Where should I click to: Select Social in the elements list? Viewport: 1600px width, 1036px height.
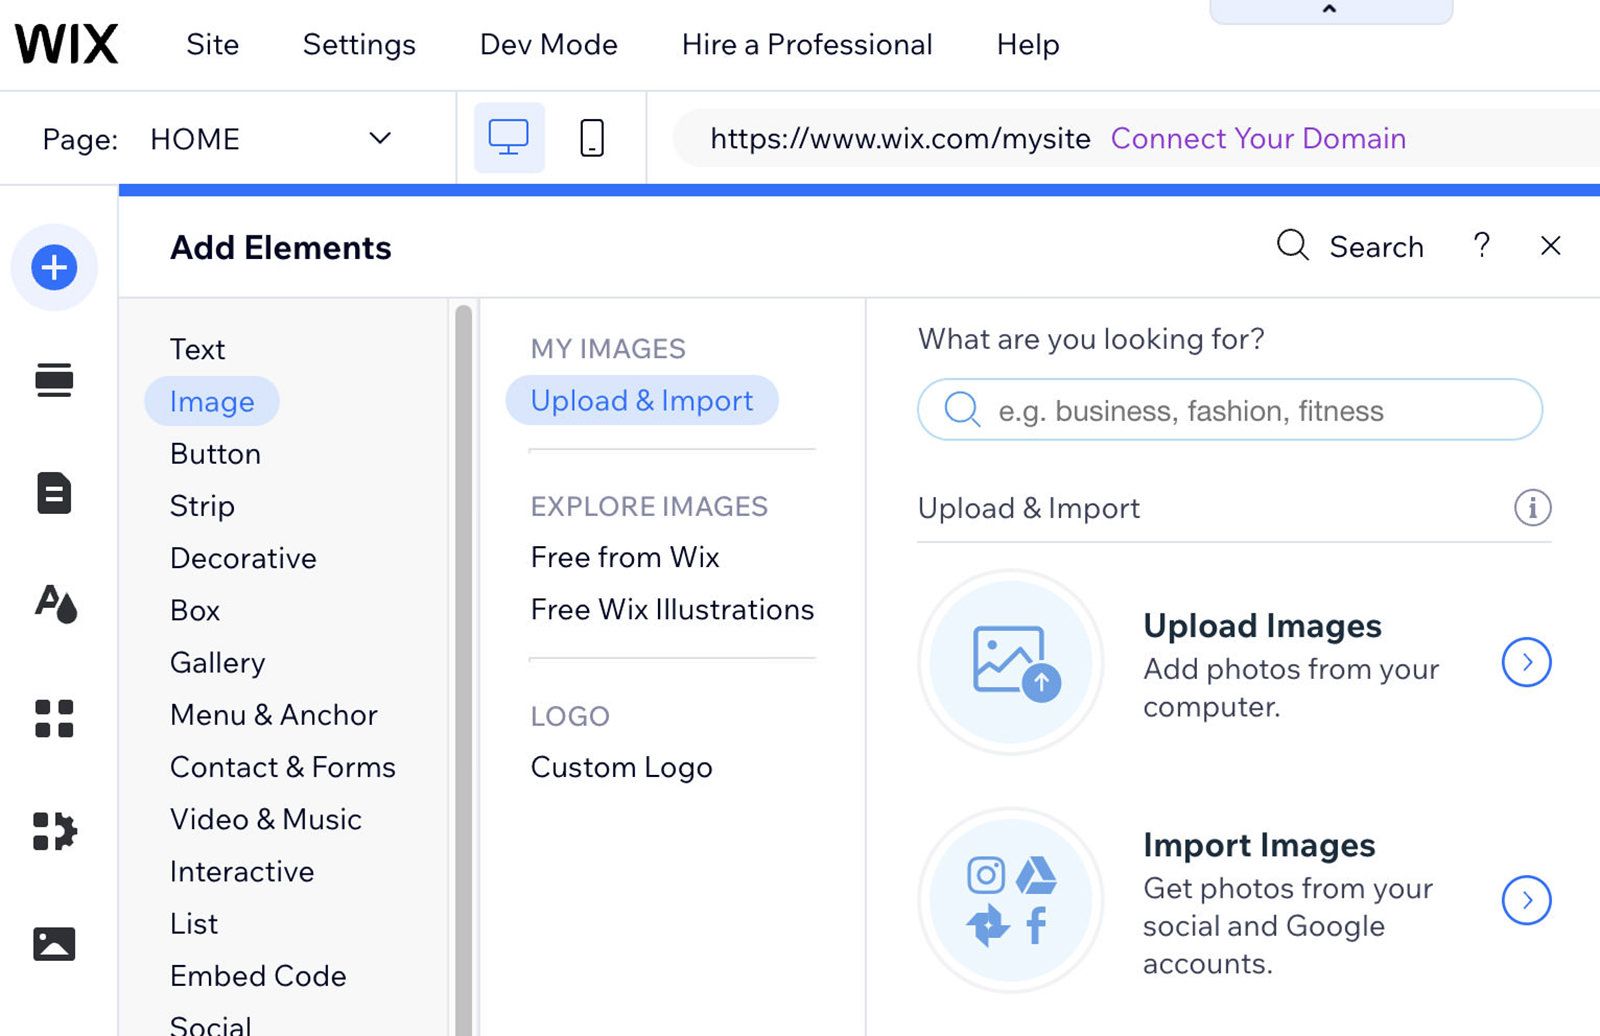tap(211, 1025)
